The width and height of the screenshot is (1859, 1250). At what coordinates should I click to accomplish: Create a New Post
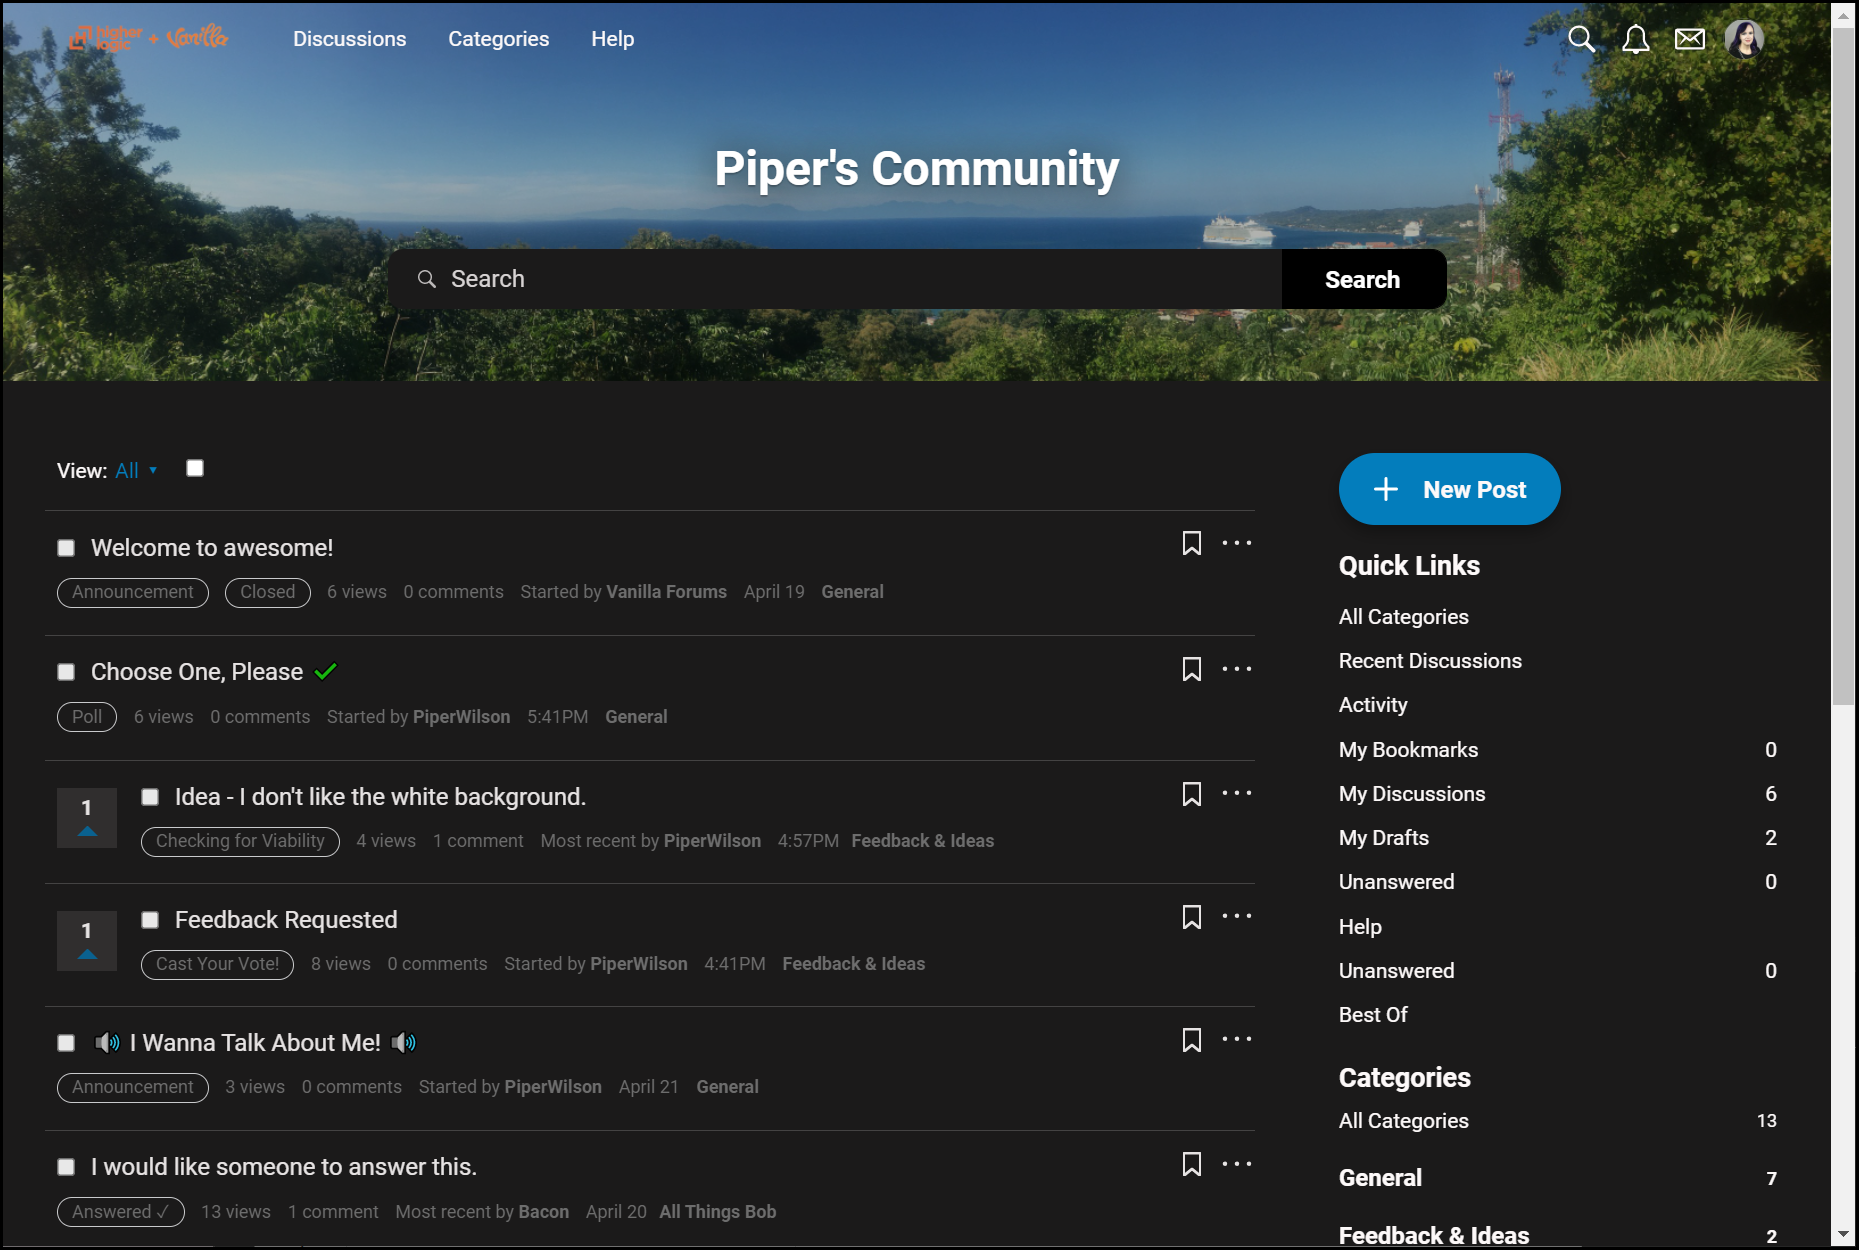[x=1449, y=489]
